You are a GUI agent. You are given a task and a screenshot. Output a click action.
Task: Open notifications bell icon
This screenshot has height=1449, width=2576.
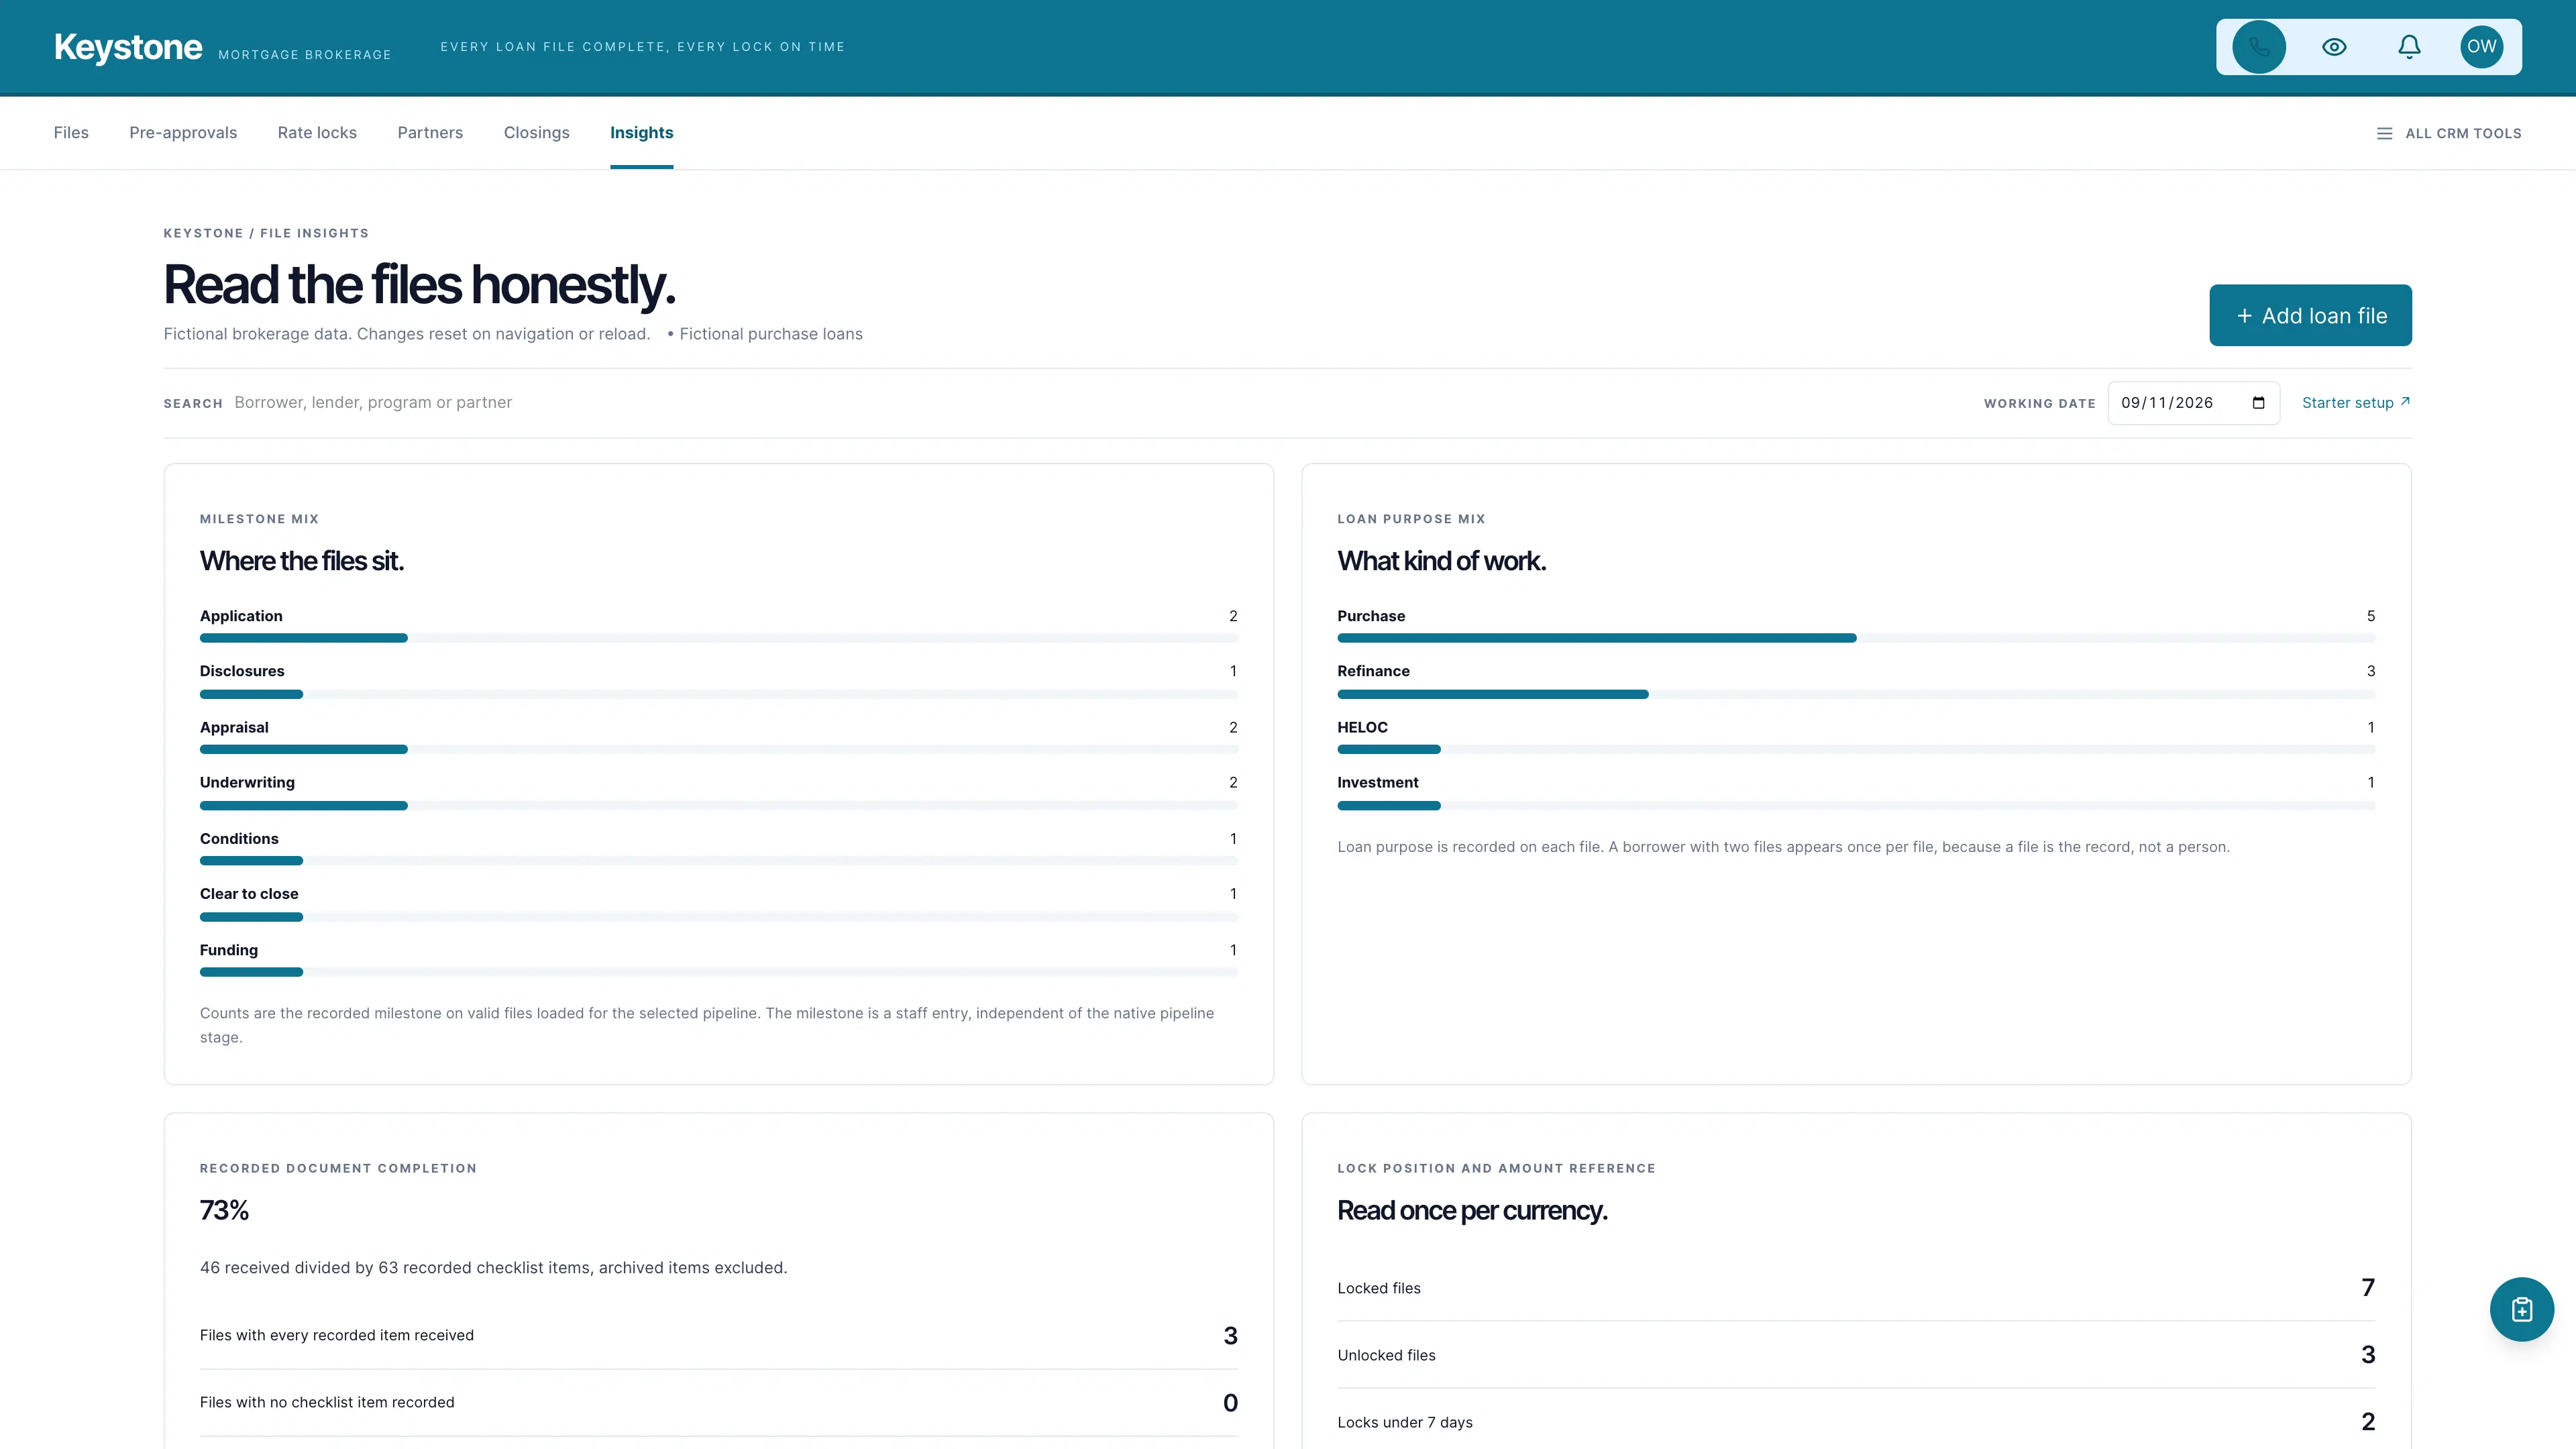(2409, 47)
